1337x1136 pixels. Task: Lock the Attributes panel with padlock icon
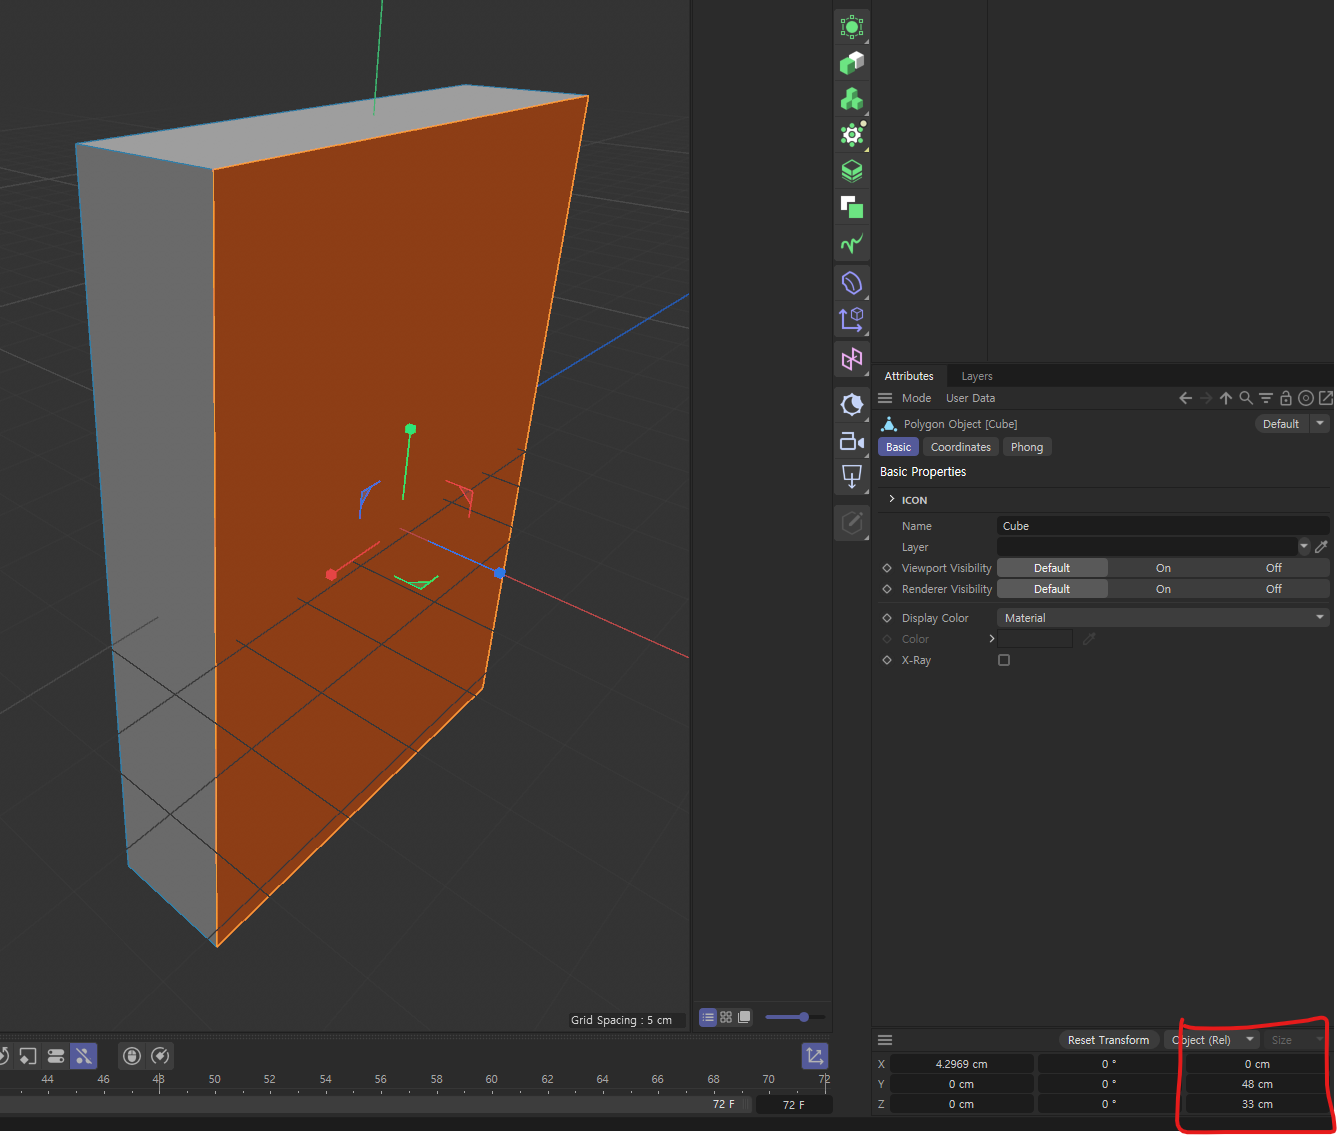click(x=1286, y=398)
